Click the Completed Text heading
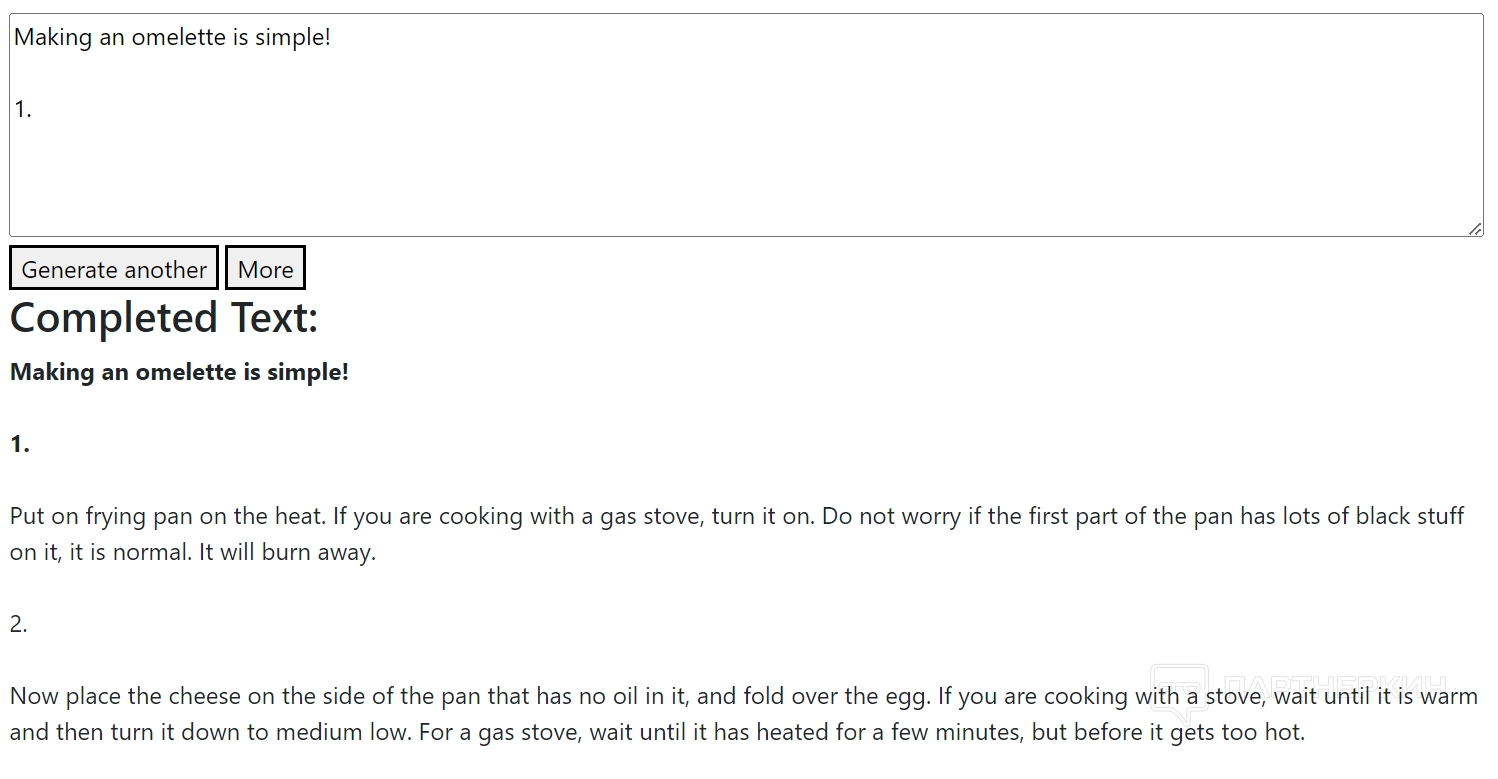The width and height of the screenshot is (1498, 779). coord(164,318)
